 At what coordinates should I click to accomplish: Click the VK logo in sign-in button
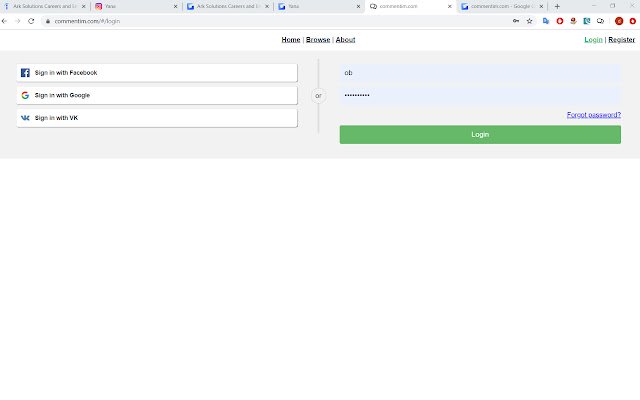point(25,118)
